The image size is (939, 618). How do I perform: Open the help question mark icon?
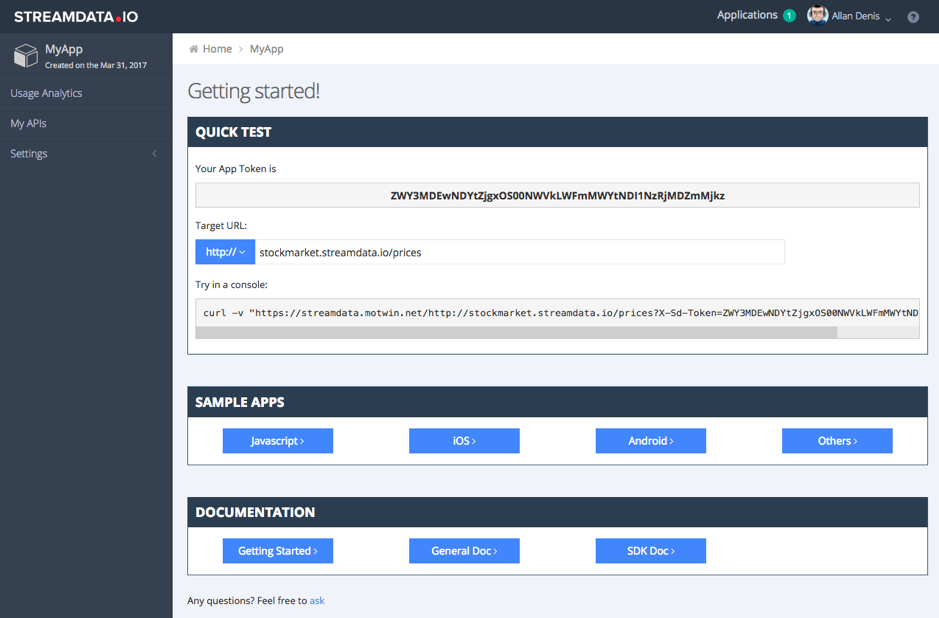913,17
